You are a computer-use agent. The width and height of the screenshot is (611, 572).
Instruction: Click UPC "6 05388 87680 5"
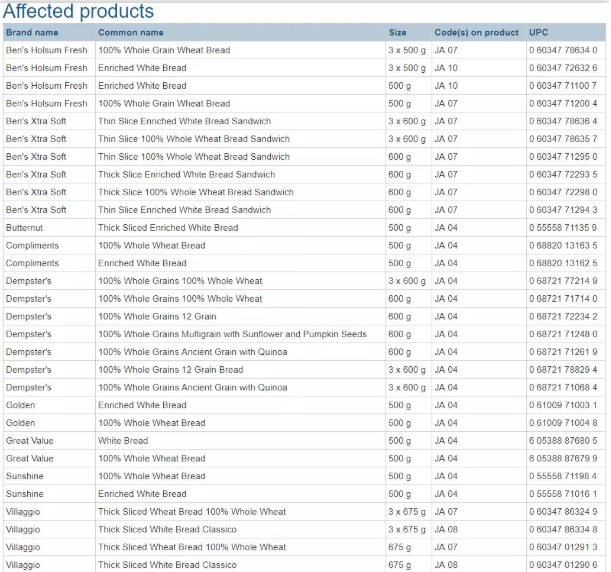click(x=563, y=441)
